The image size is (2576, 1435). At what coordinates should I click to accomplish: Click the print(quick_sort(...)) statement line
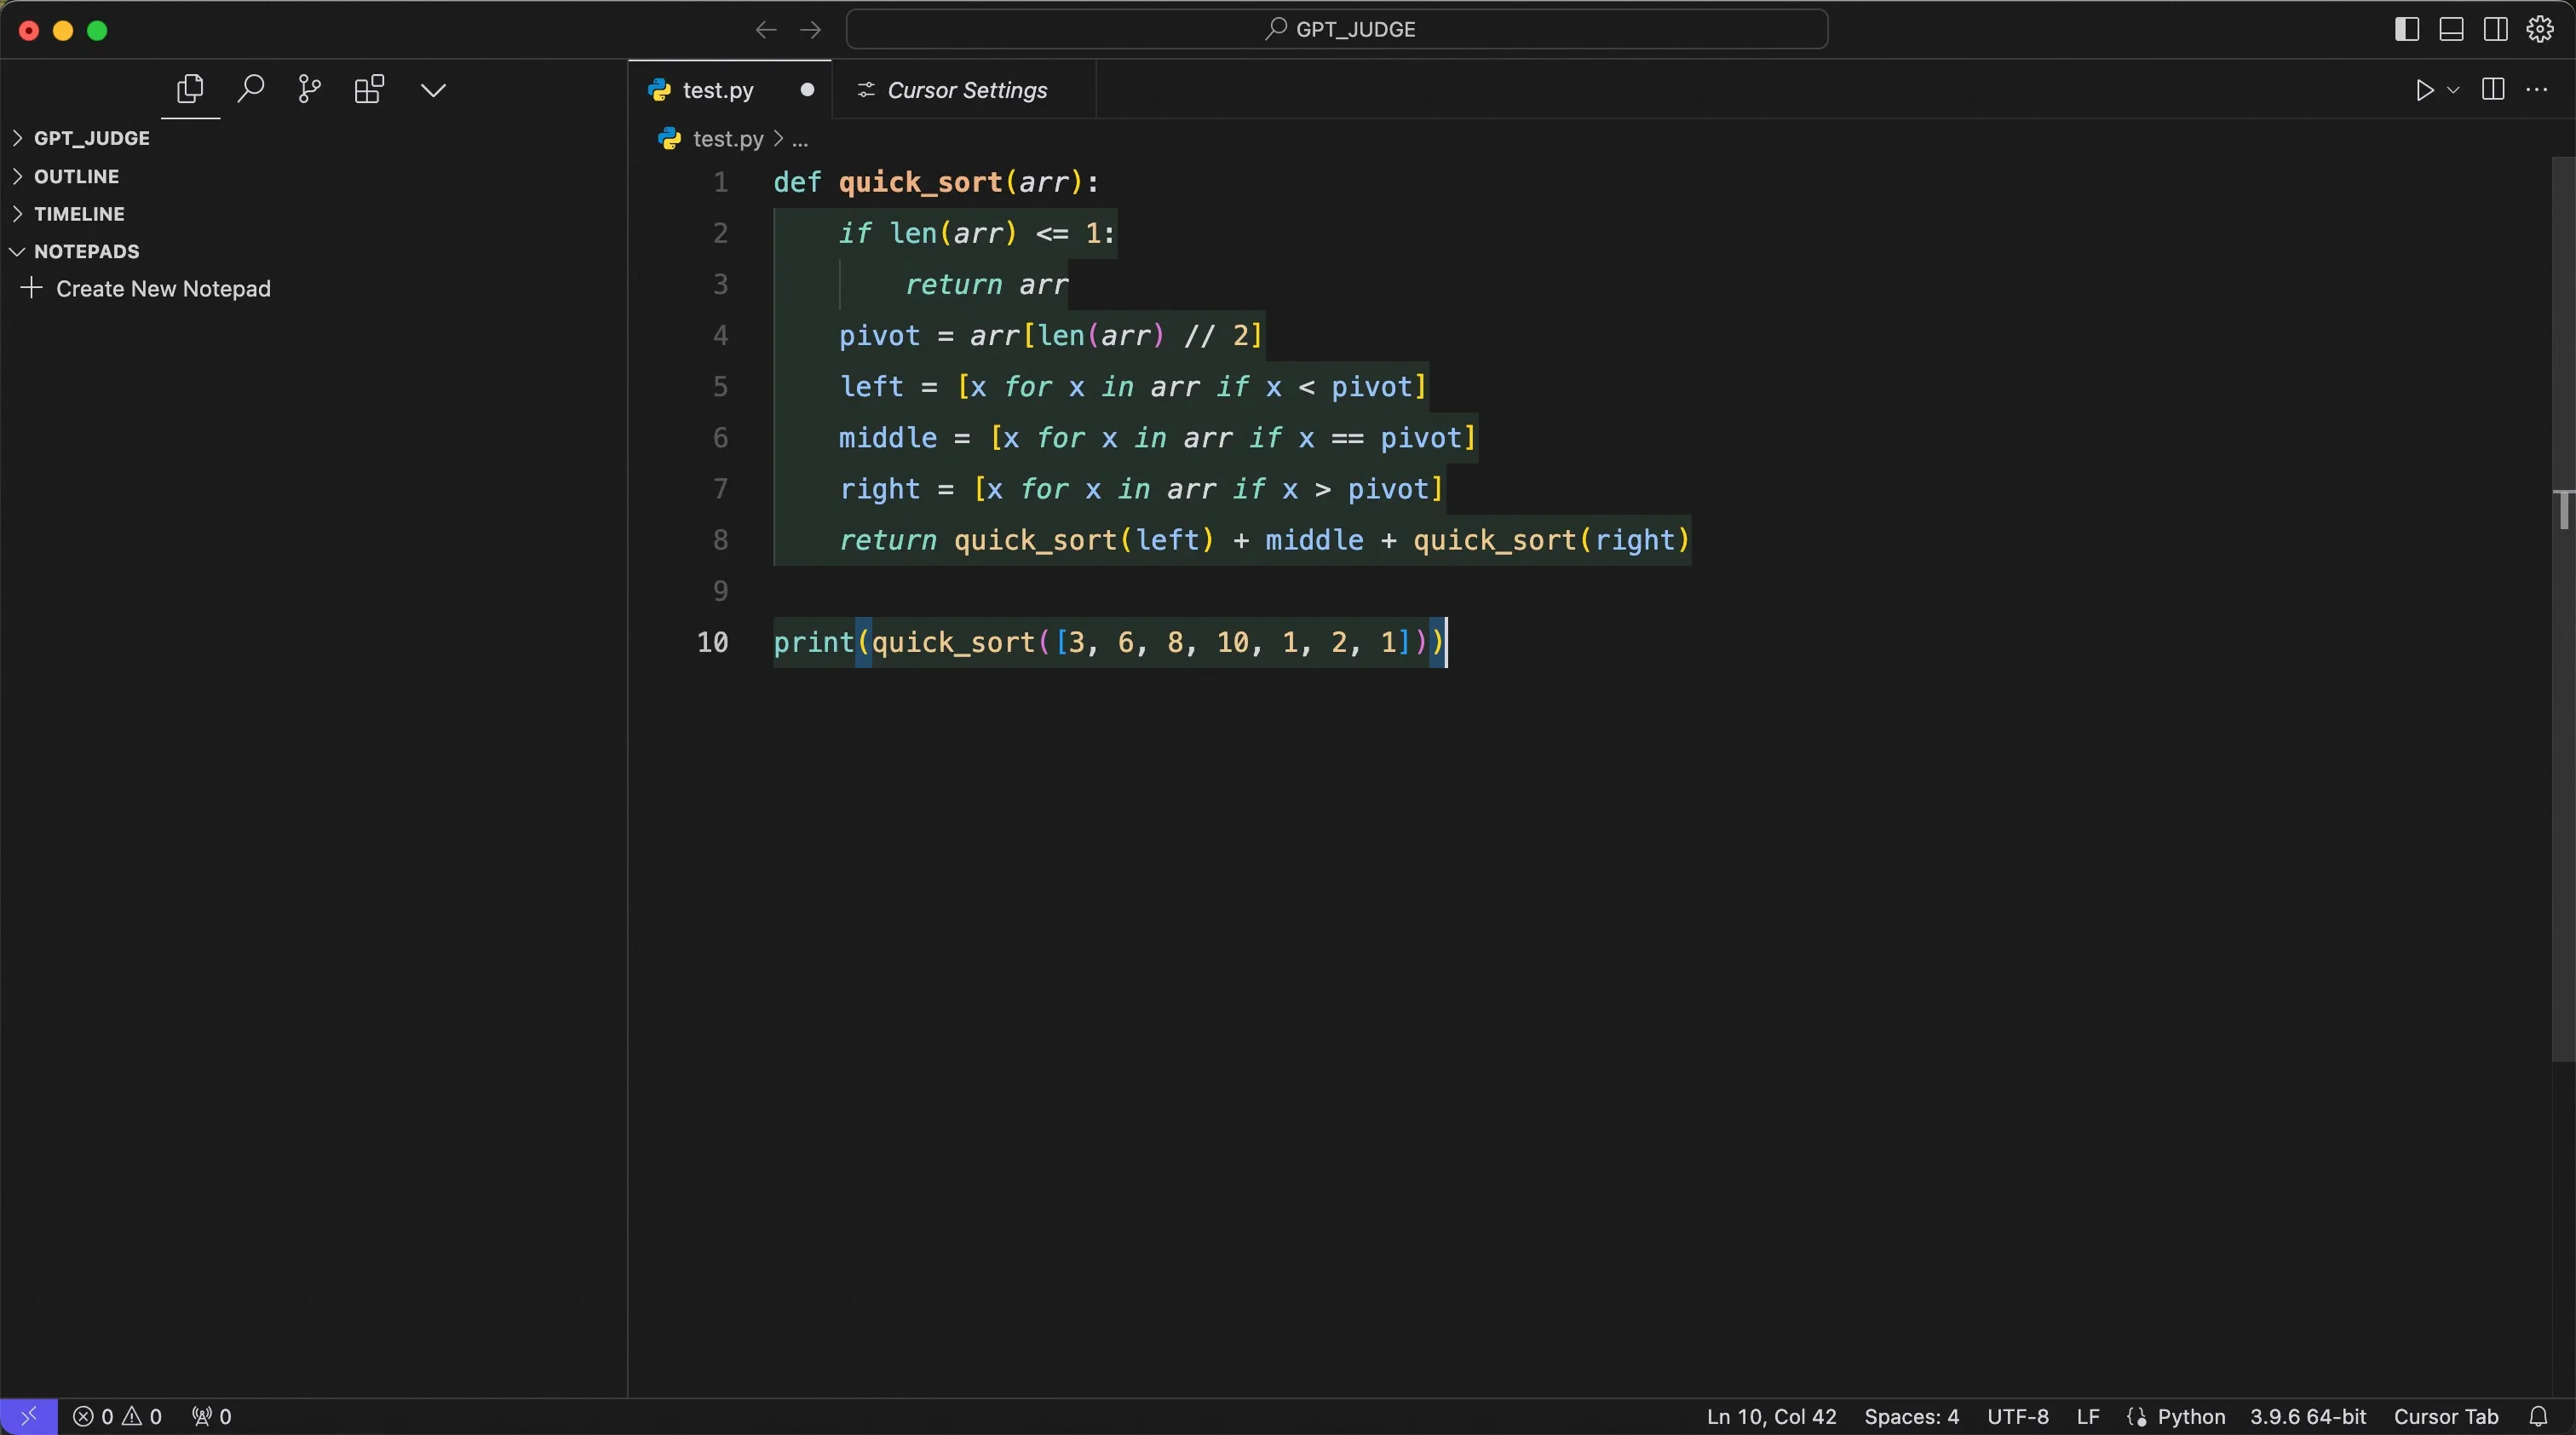1109,642
